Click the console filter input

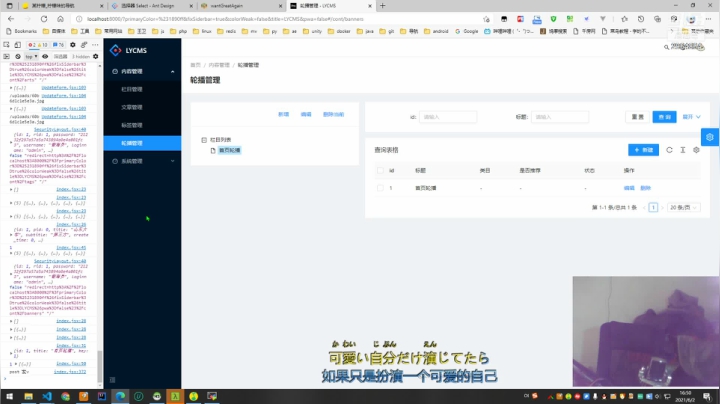pos(60,56)
